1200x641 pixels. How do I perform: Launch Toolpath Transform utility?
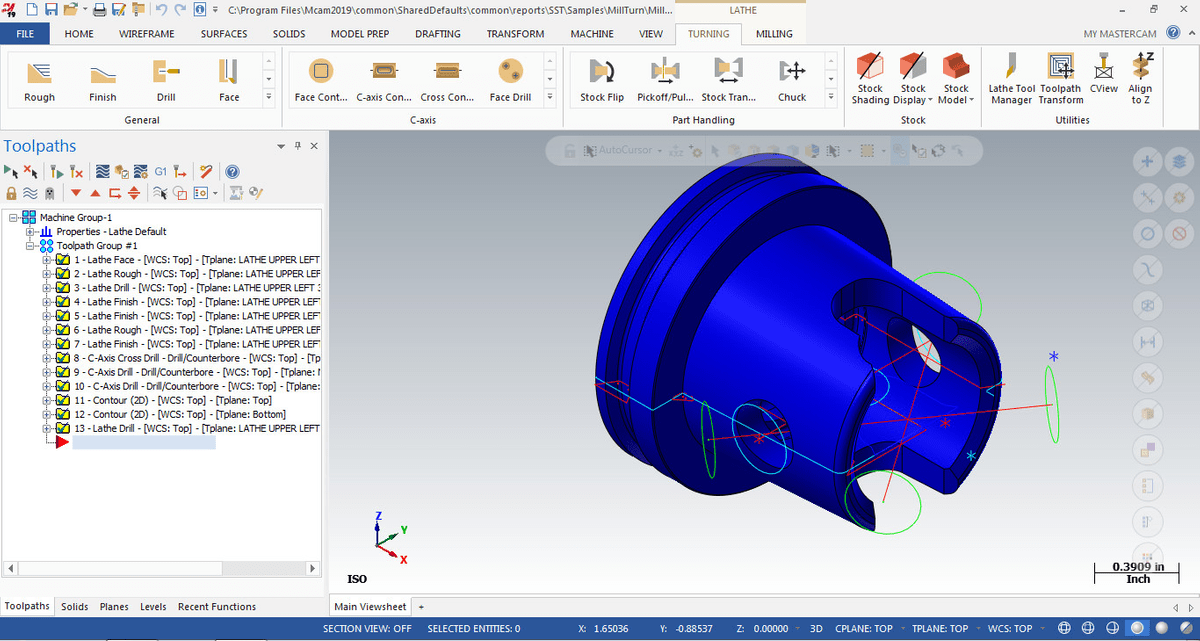coord(1061,78)
